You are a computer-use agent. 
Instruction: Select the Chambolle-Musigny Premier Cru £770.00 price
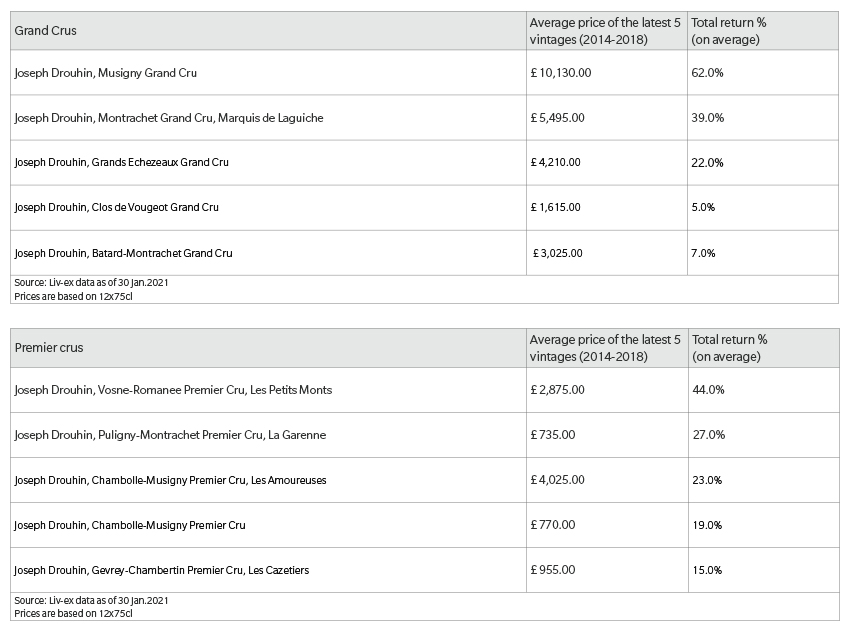coord(552,525)
